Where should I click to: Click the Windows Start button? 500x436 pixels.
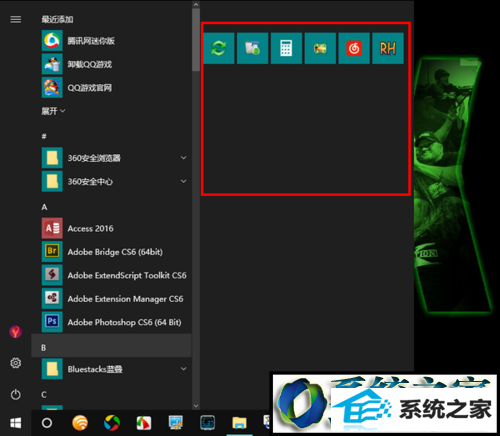pos(16,423)
